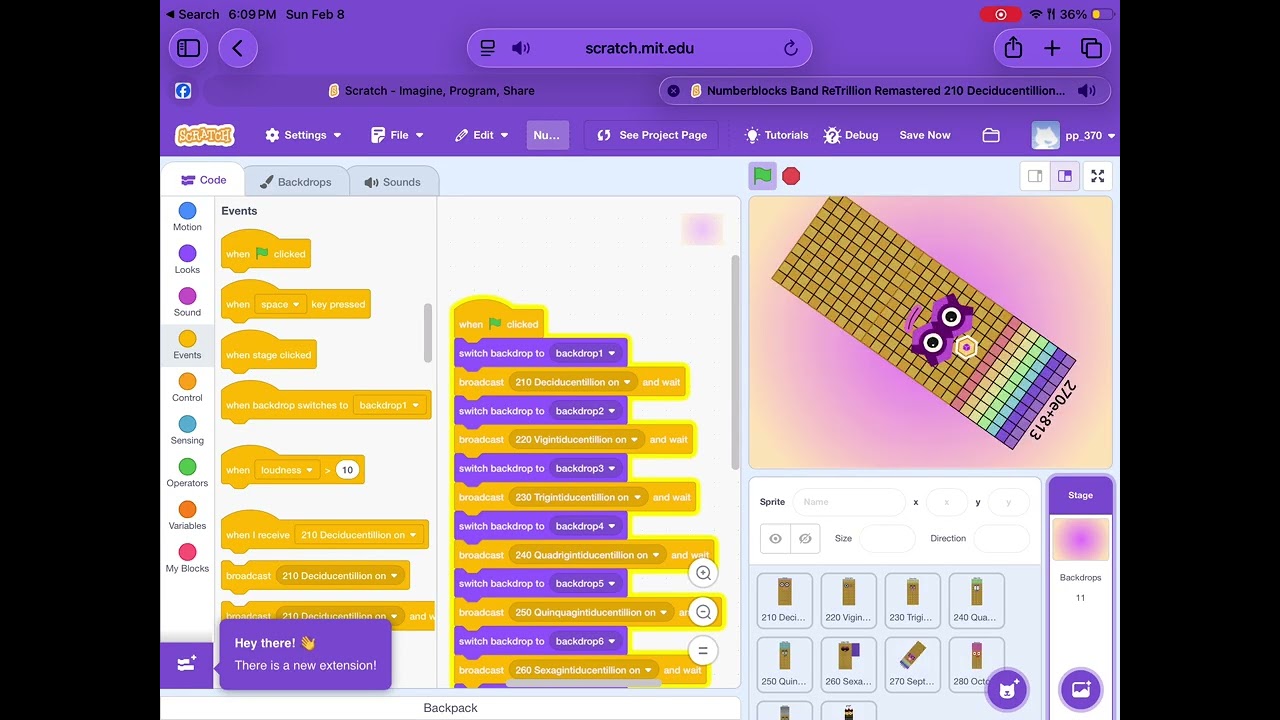Select the 270 Sept sprite thumbnail

(x=912, y=664)
